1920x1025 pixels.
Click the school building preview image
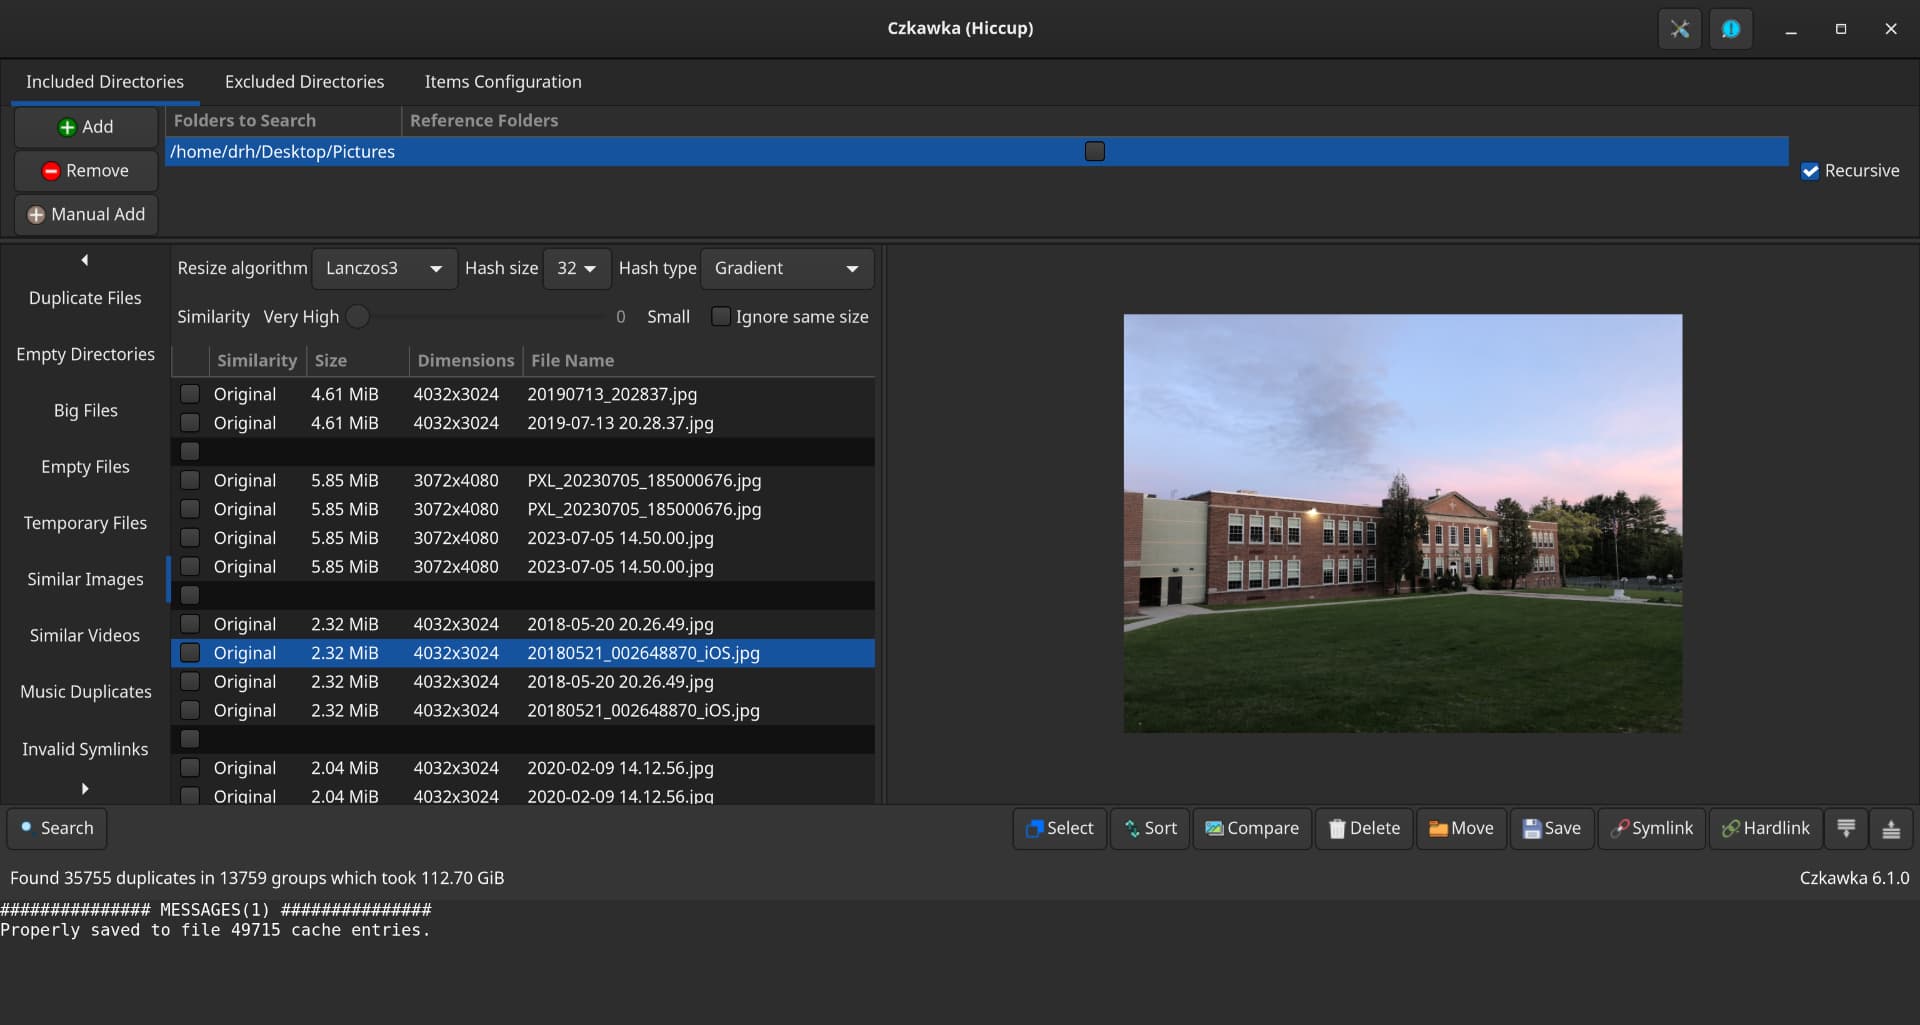1402,523
